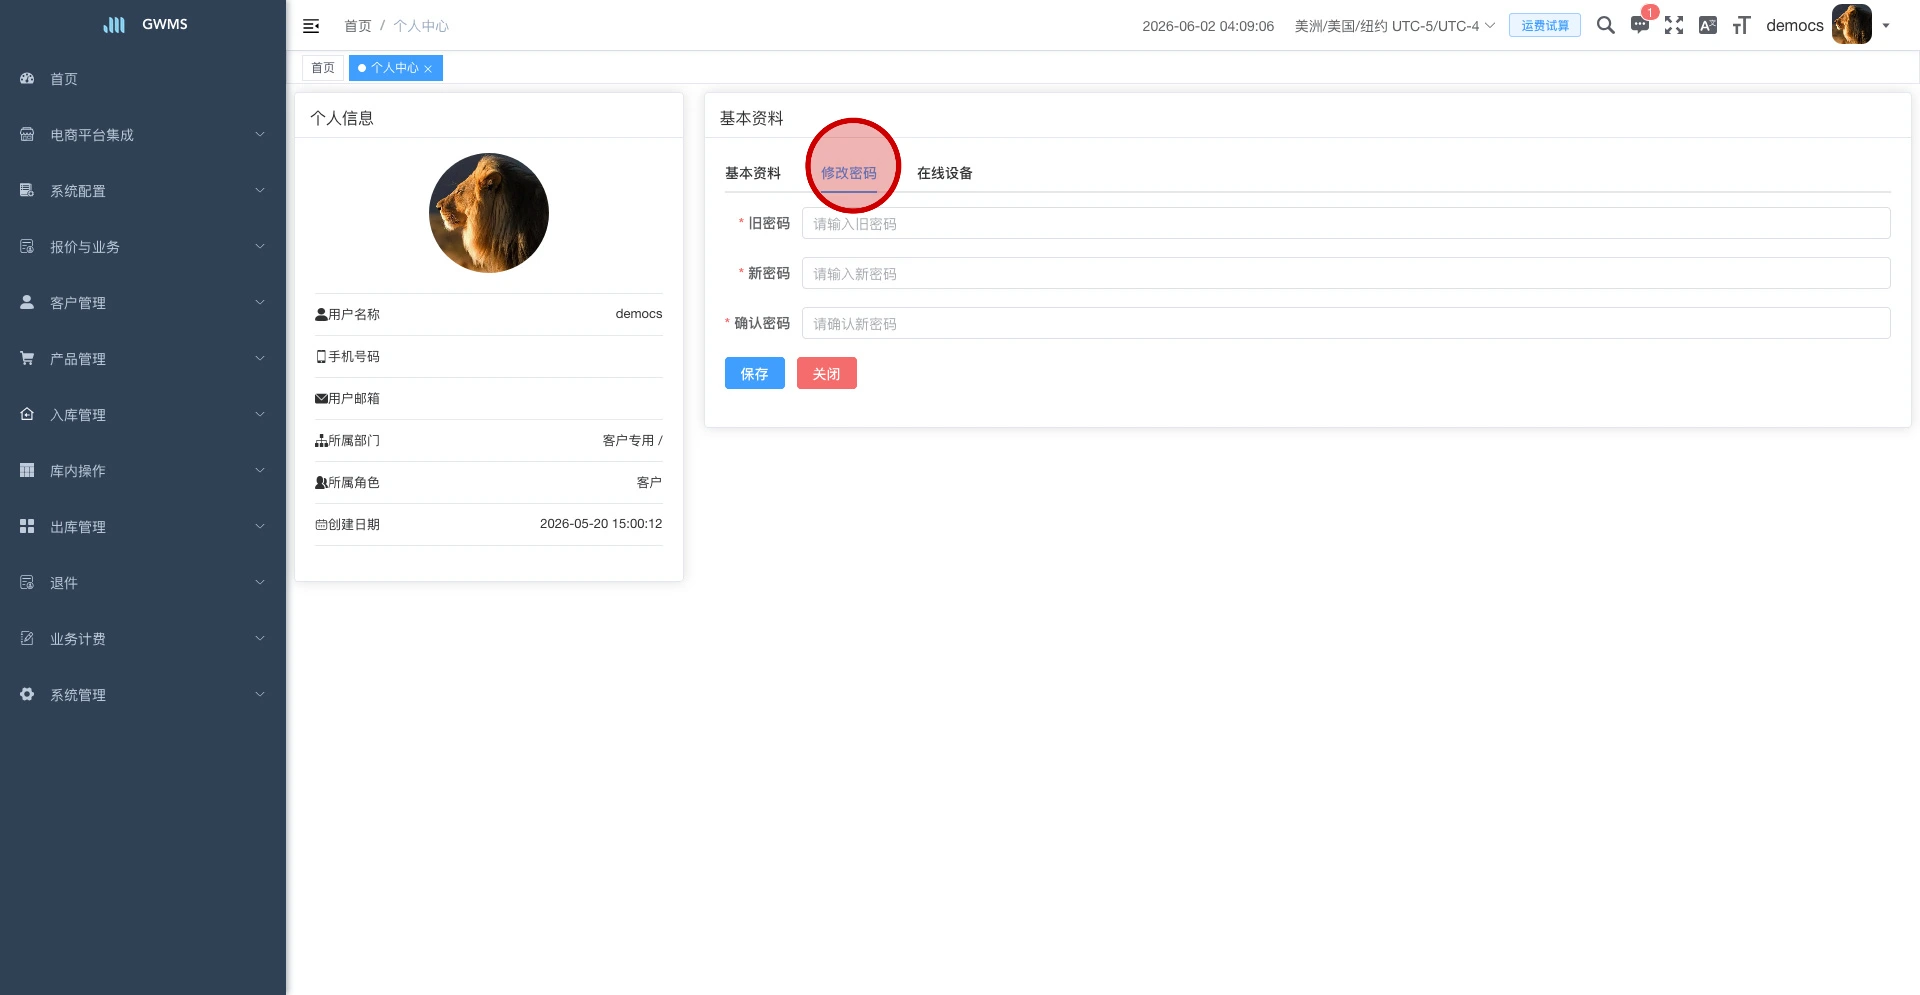
Task: Open 库内操作 menu label
Action: point(78,471)
